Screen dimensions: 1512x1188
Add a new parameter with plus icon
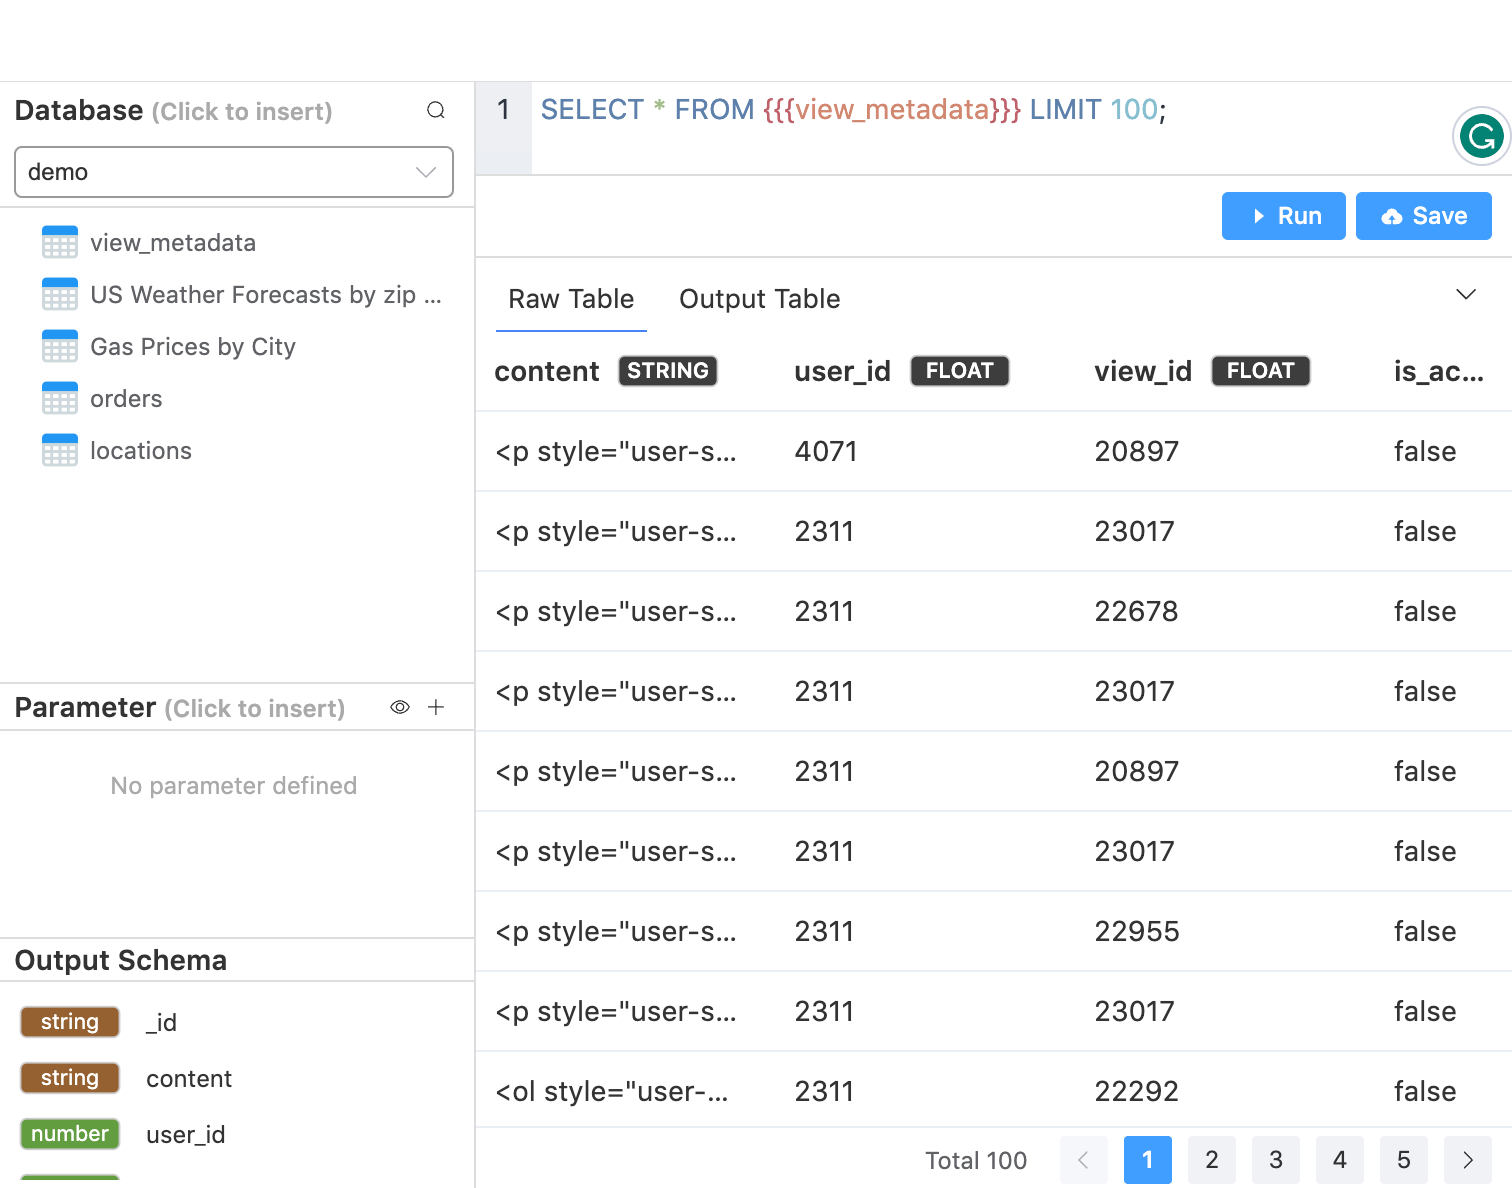[x=436, y=707]
